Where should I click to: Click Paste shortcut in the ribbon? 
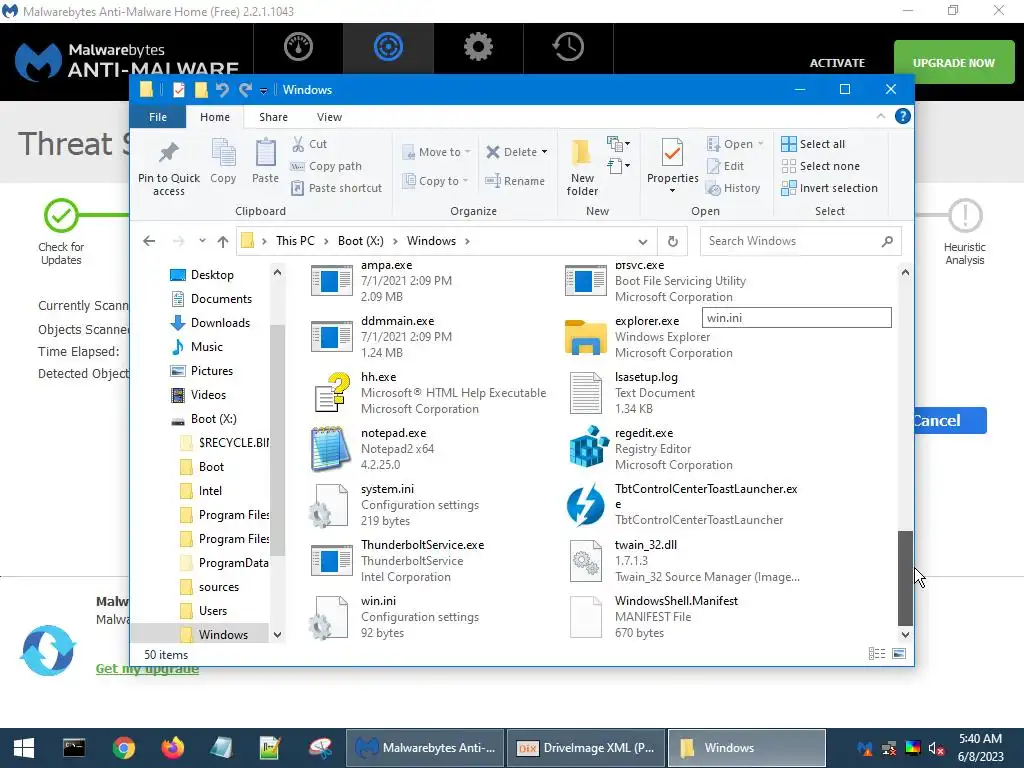coord(336,188)
